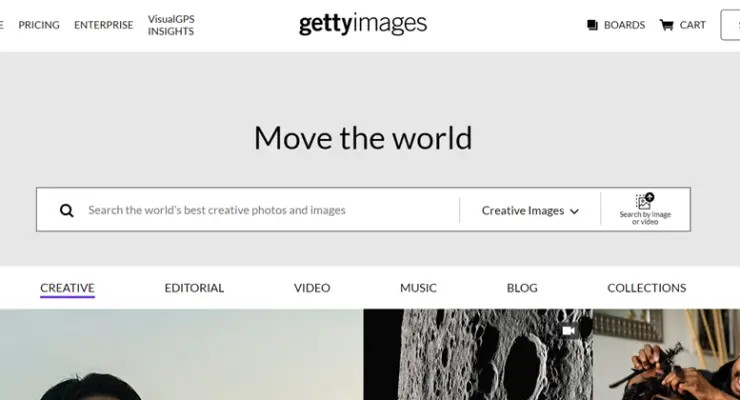740x400 pixels.
Task: Click the shopping cart icon
Action: (666, 25)
